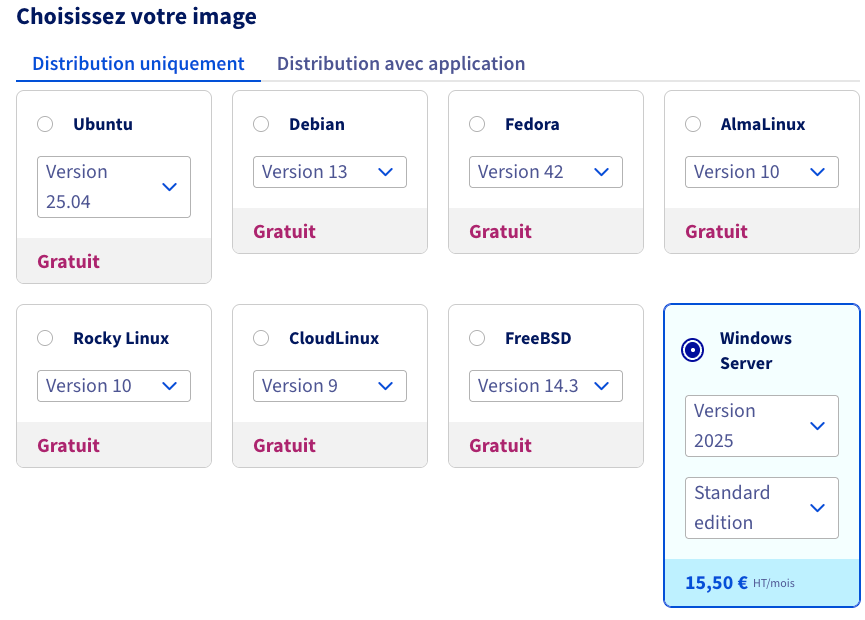Switch to the Distribution avec application tab

click(400, 63)
